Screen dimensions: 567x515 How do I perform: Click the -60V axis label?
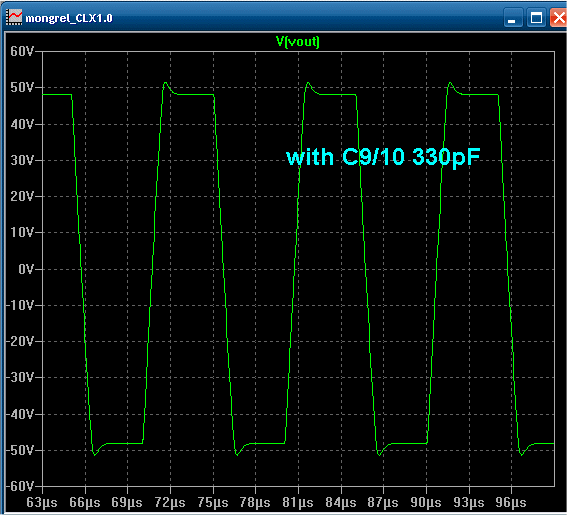[20, 486]
